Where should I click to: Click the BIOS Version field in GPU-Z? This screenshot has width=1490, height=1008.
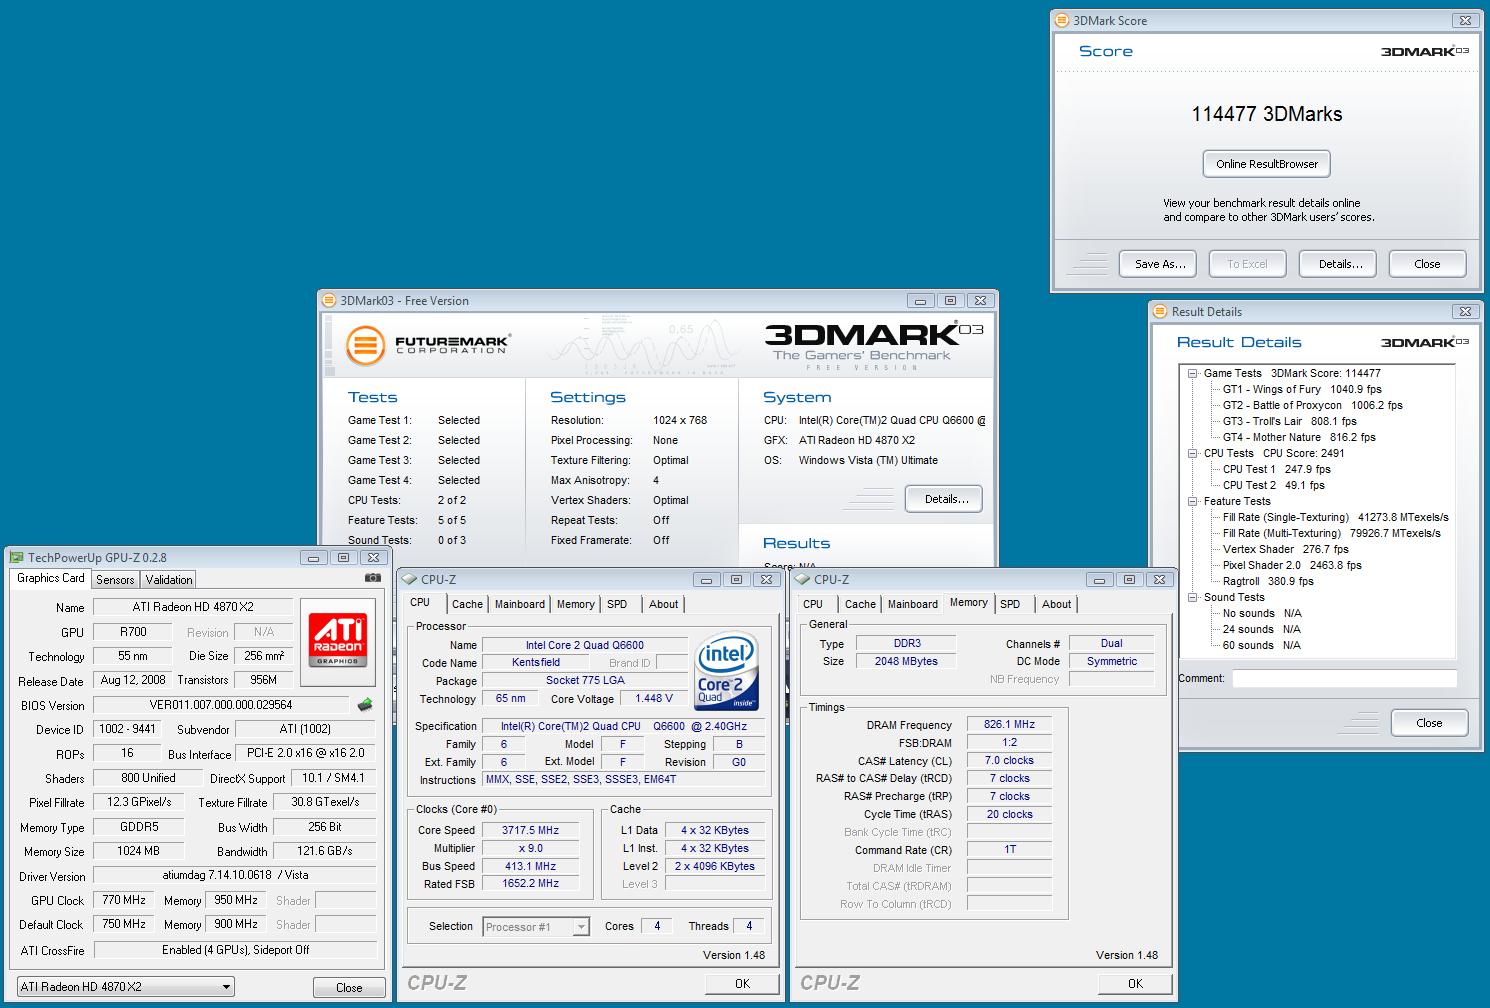click(x=221, y=705)
